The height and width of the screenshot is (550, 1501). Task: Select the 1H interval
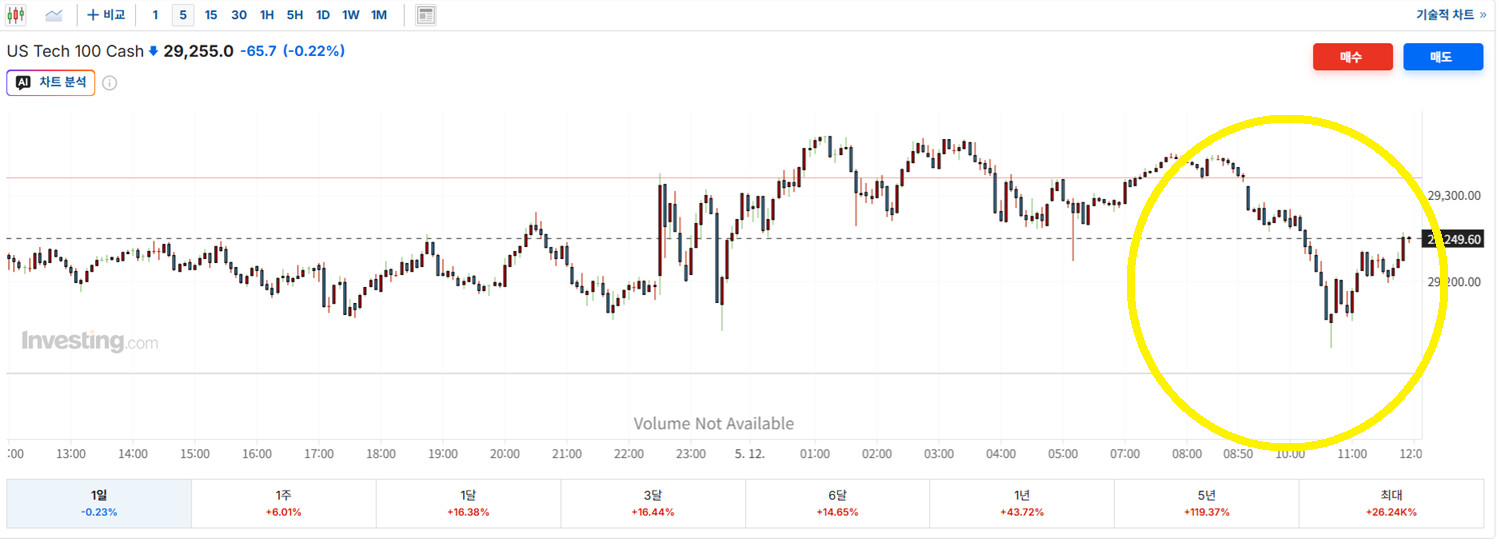pos(267,15)
